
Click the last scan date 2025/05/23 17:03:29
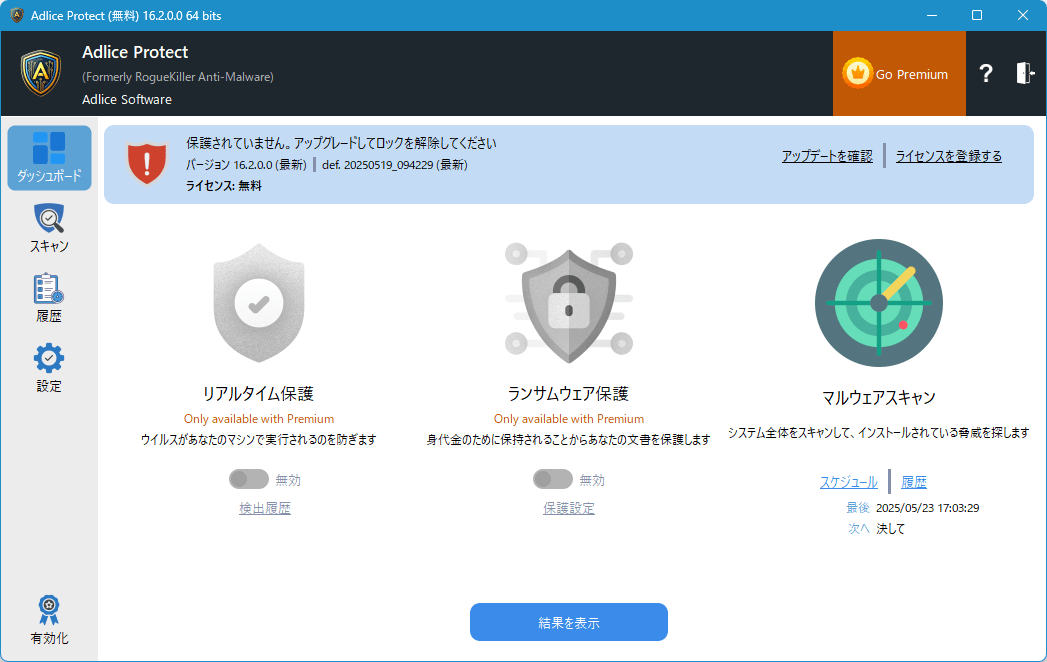pyautogui.click(x=927, y=508)
